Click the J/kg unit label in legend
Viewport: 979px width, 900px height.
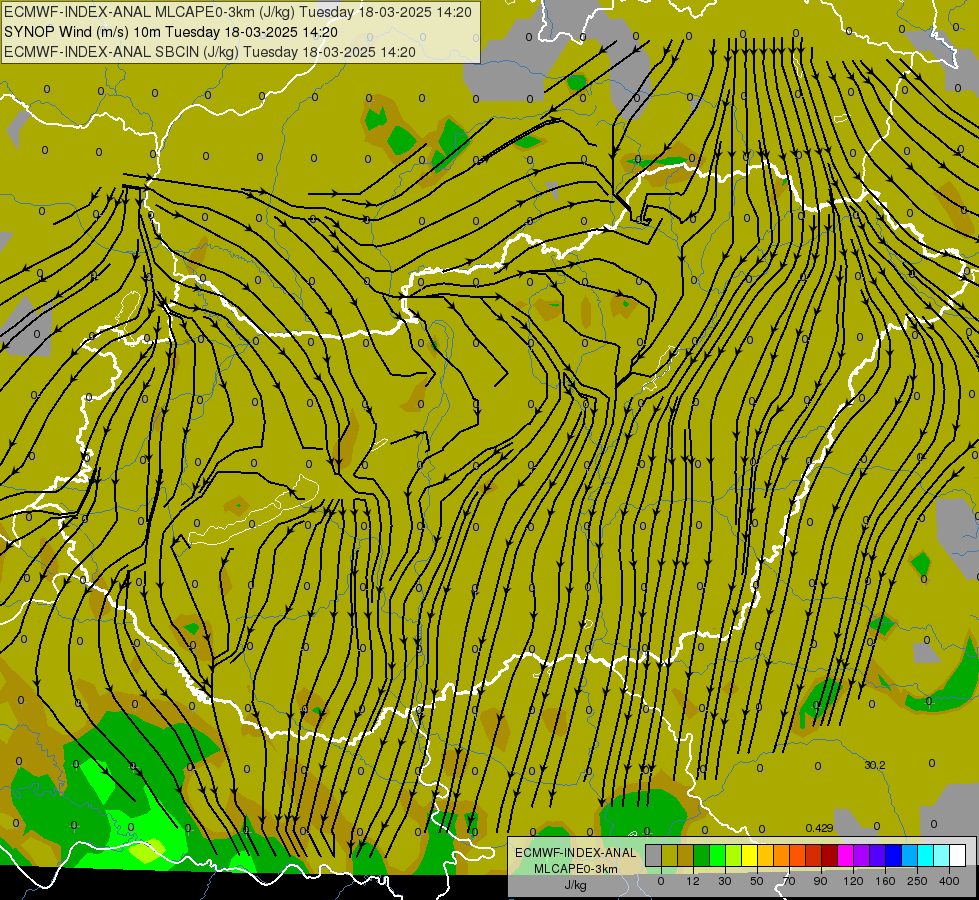point(576,885)
